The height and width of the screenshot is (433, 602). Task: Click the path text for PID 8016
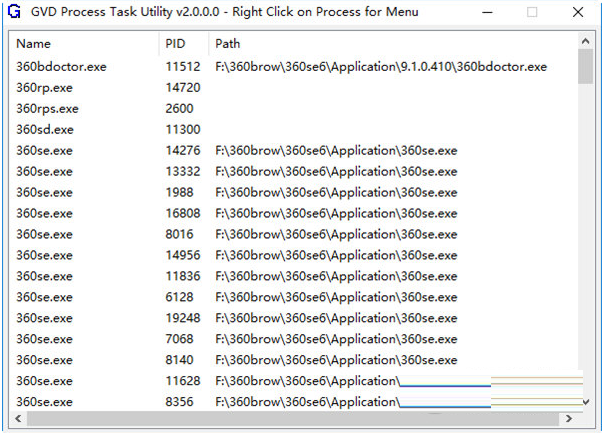336,234
